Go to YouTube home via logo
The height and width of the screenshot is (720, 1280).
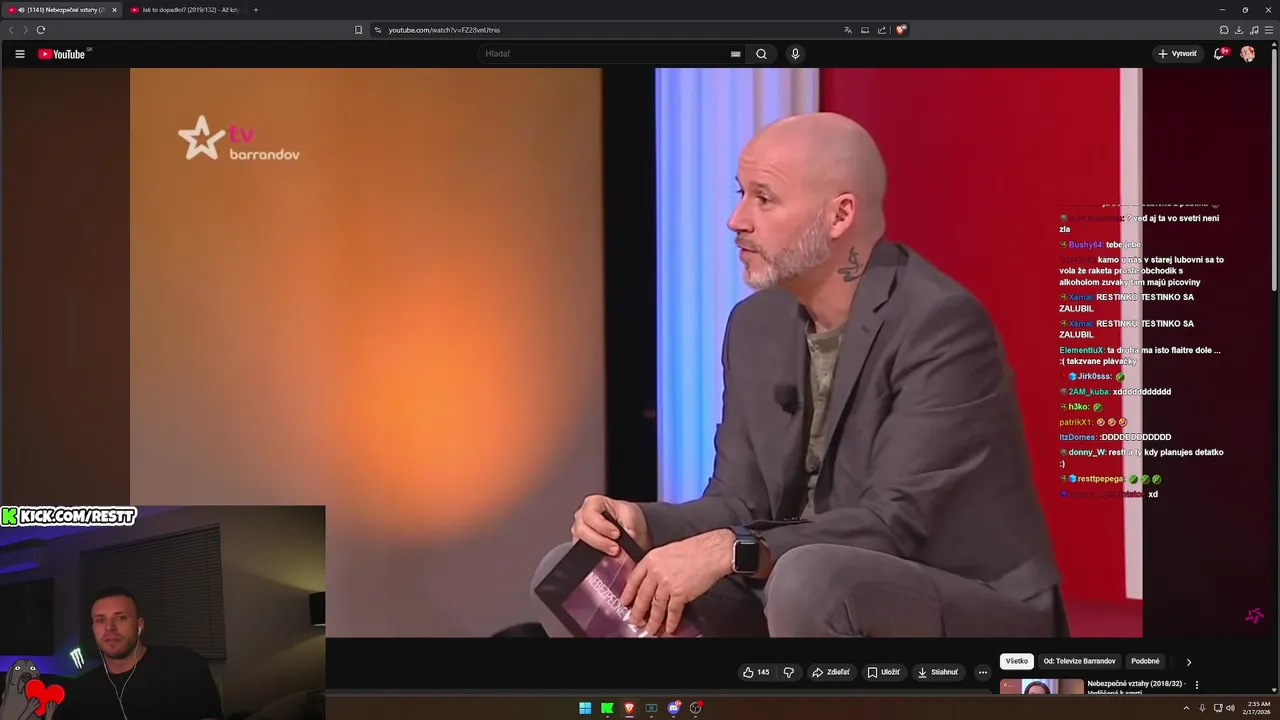[x=61, y=54]
